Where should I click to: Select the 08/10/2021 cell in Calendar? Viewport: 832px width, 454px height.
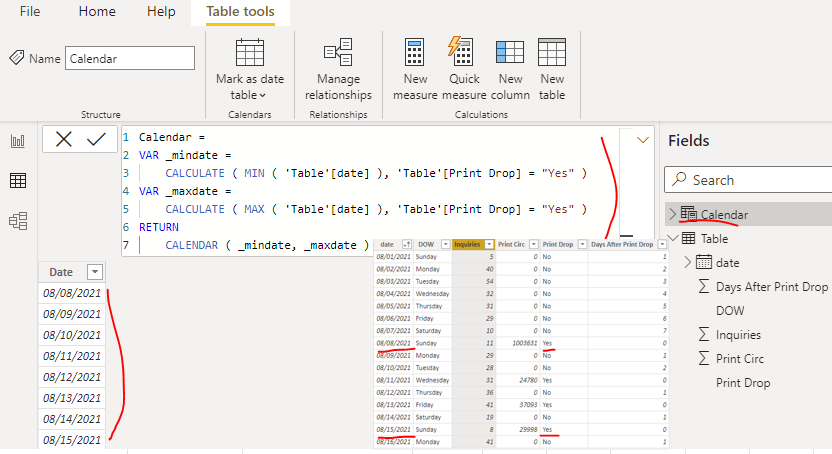pos(72,335)
